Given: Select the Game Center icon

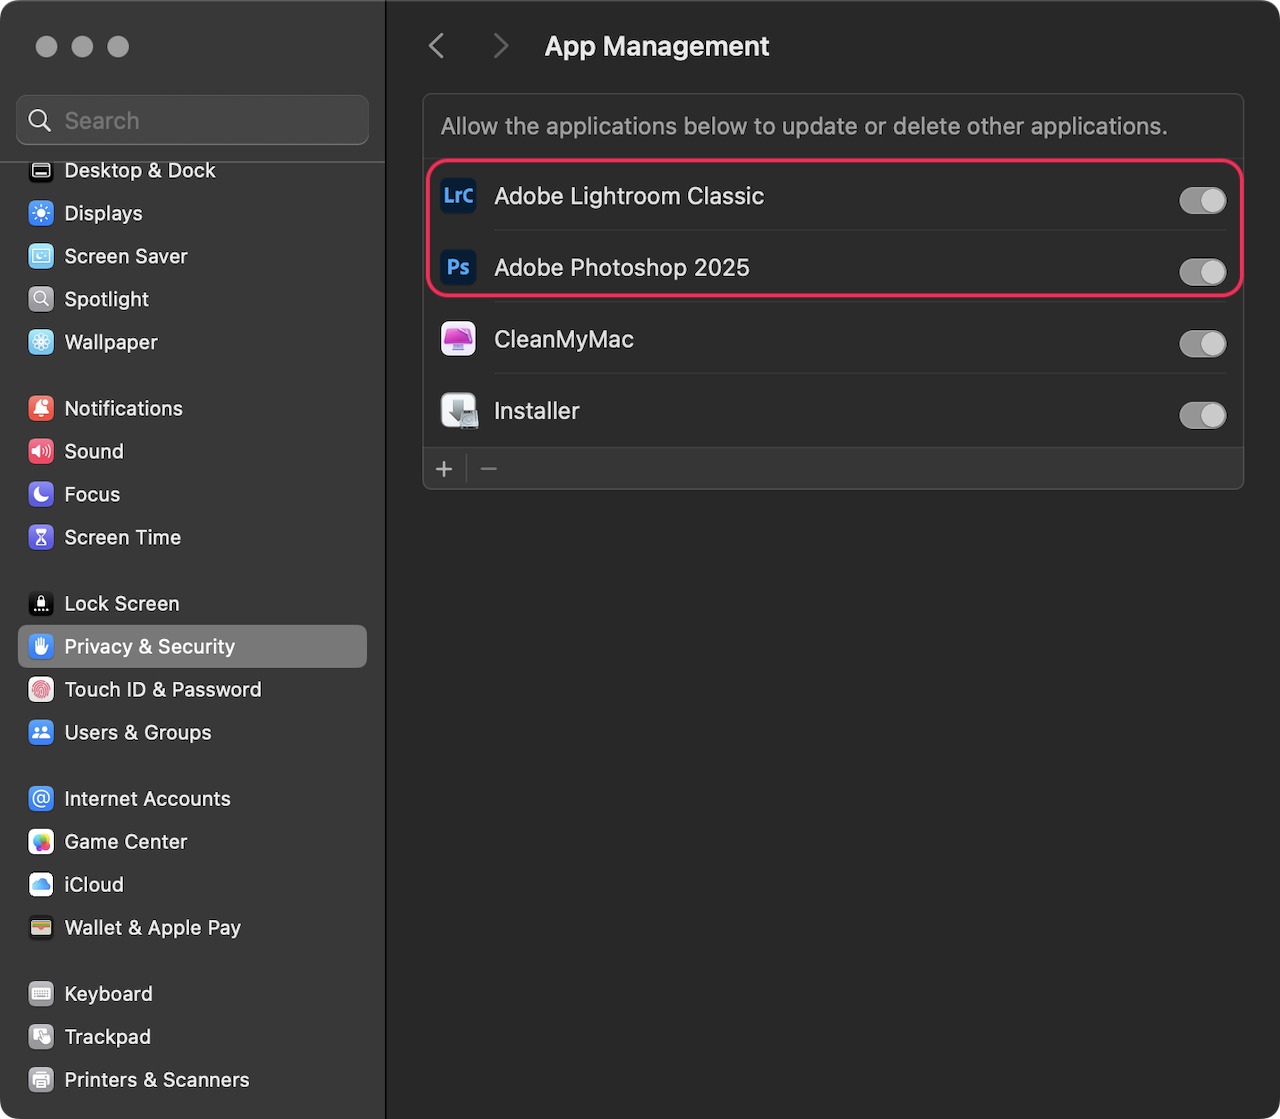Looking at the screenshot, I should click(x=40, y=841).
